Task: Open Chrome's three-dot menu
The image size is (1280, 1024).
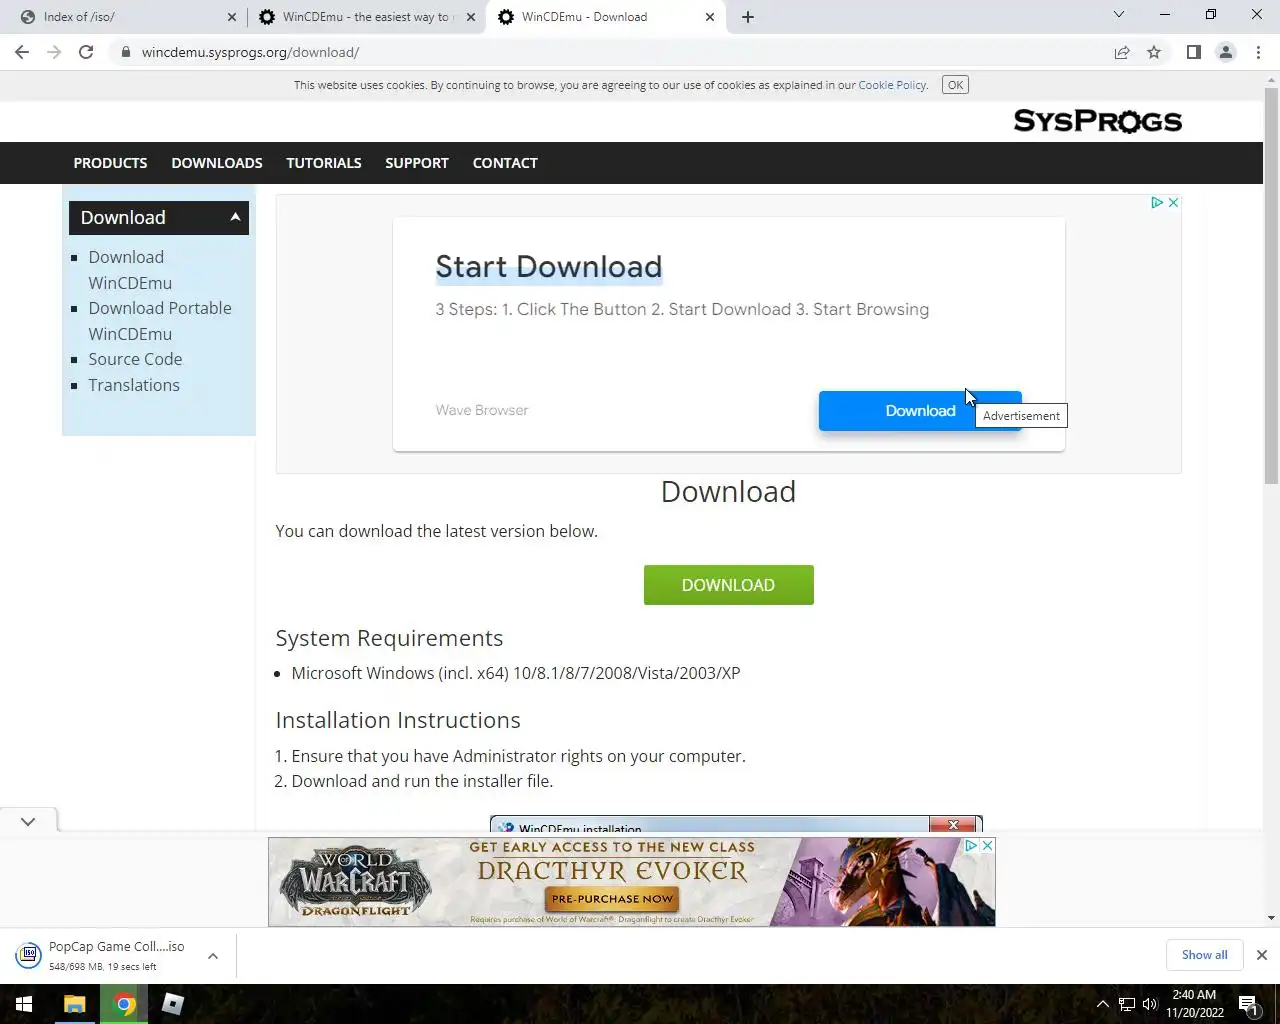Action: coord(1258,52)
